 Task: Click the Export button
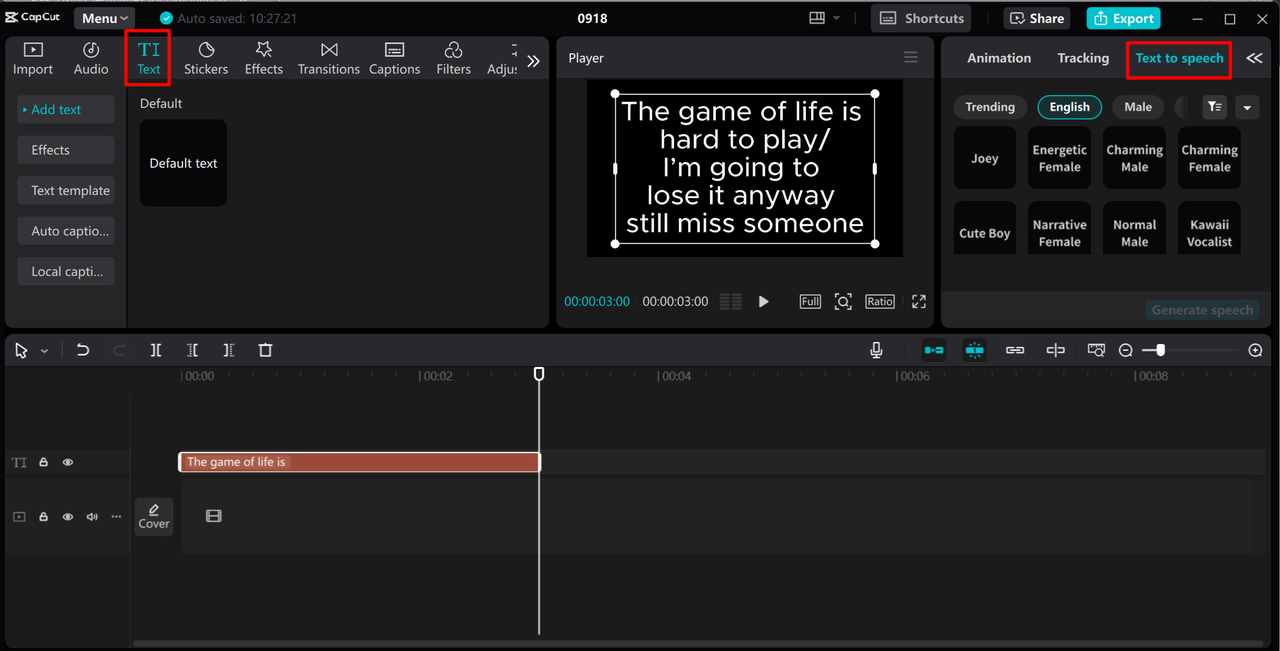1123,18
